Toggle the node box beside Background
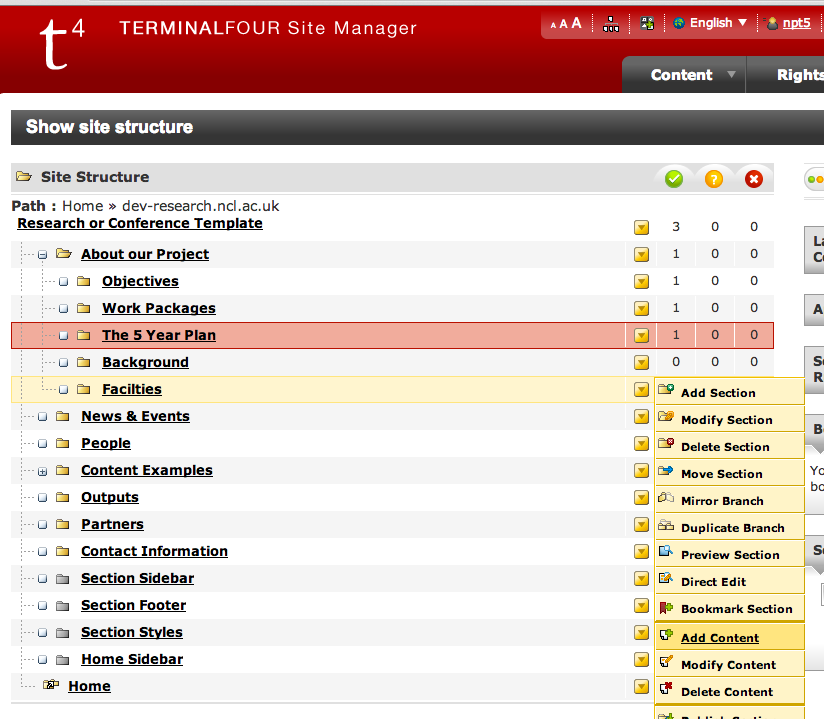Image resolution: width=824 pixels, height=719 pixels. tap(63, 363)
